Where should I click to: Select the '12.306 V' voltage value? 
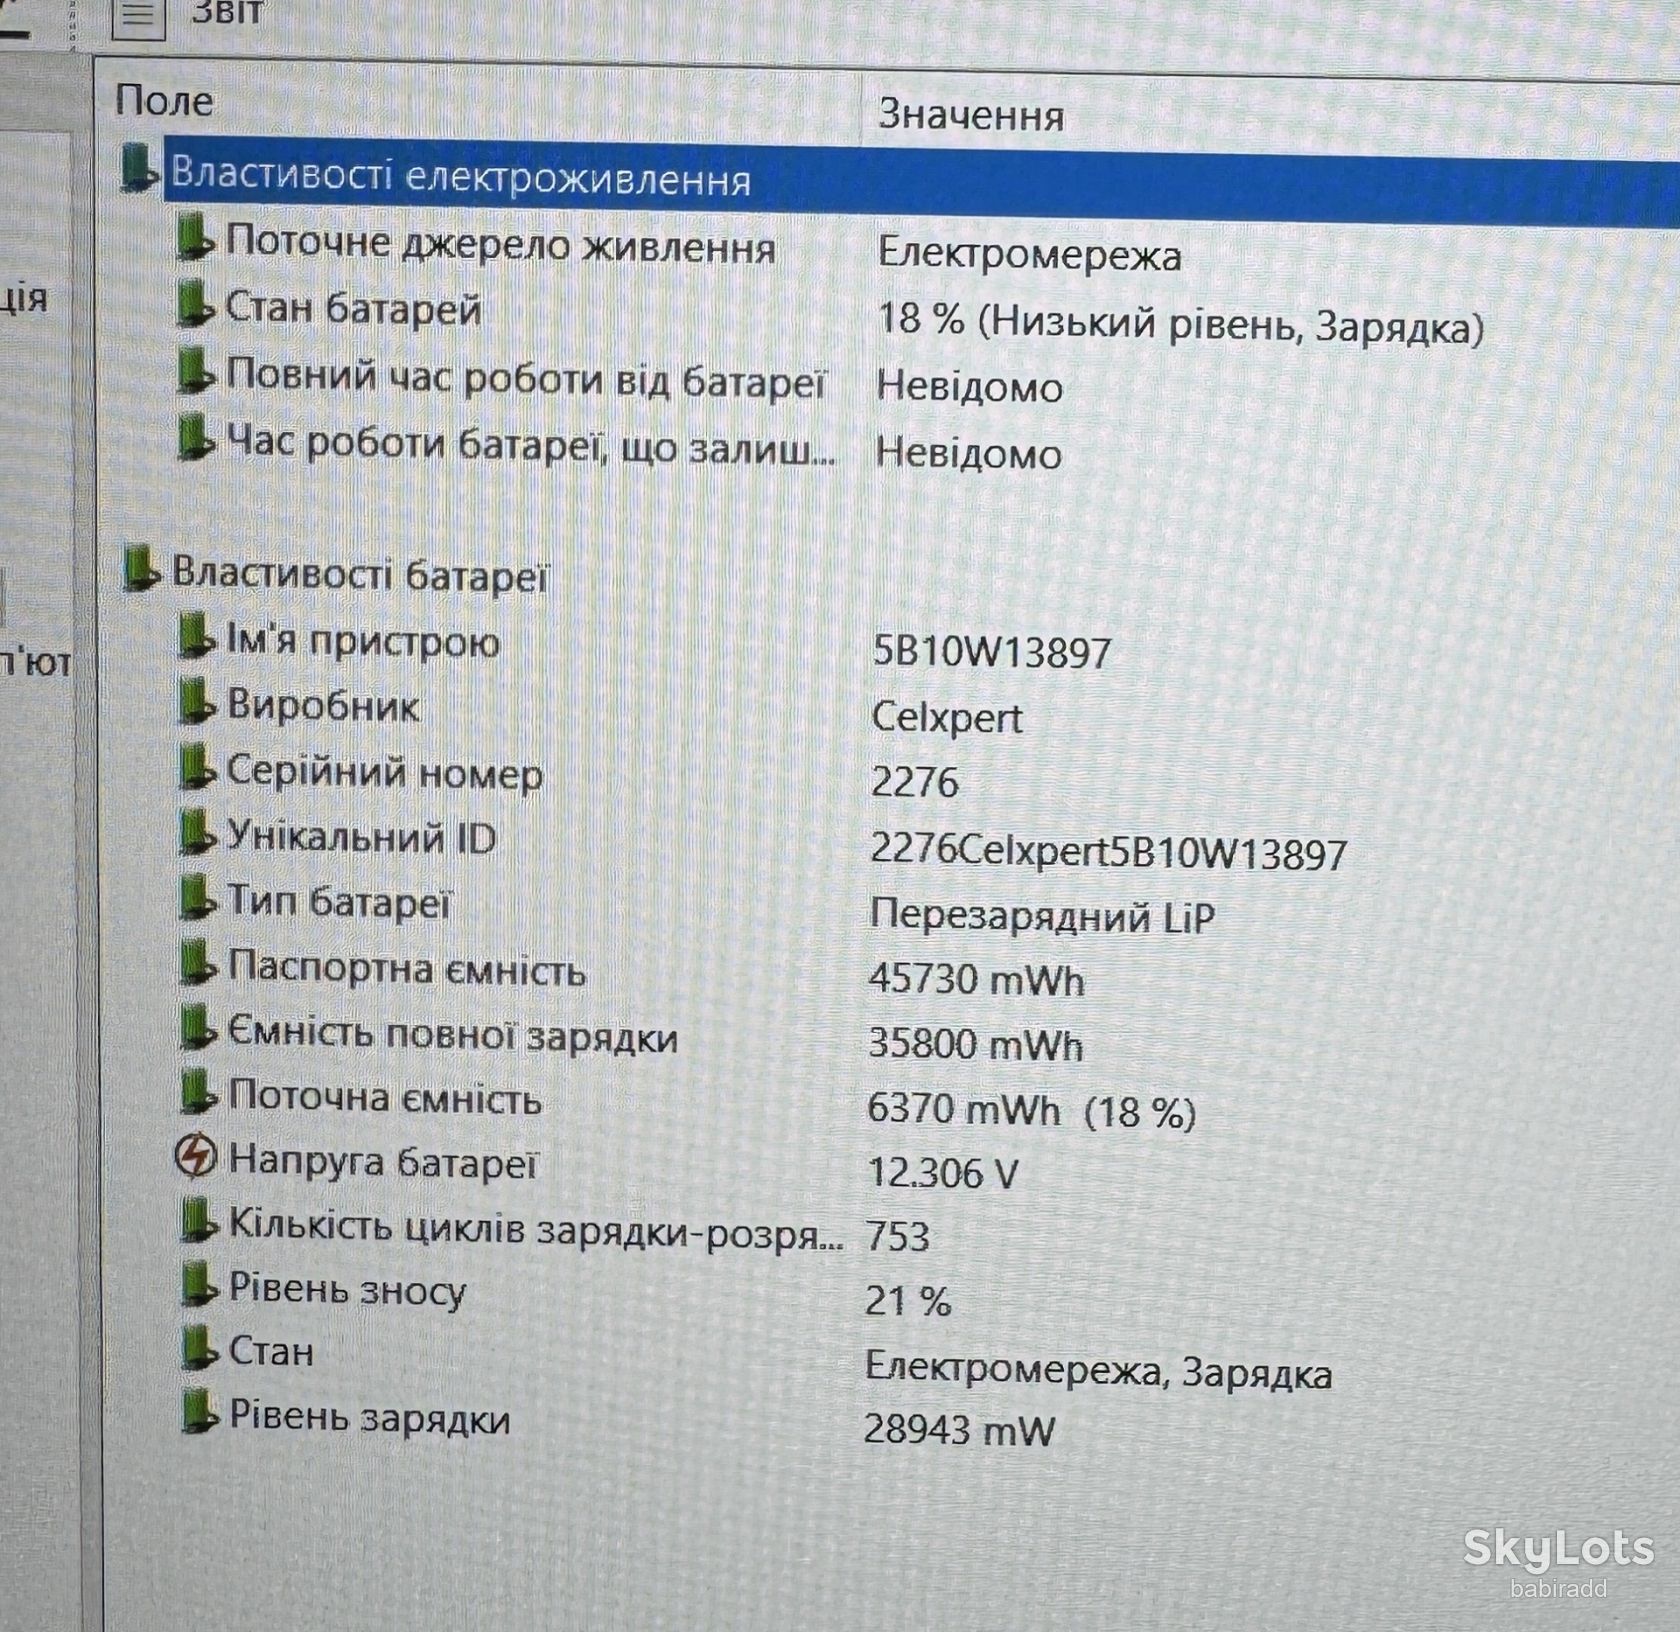tap(942, 1172)
